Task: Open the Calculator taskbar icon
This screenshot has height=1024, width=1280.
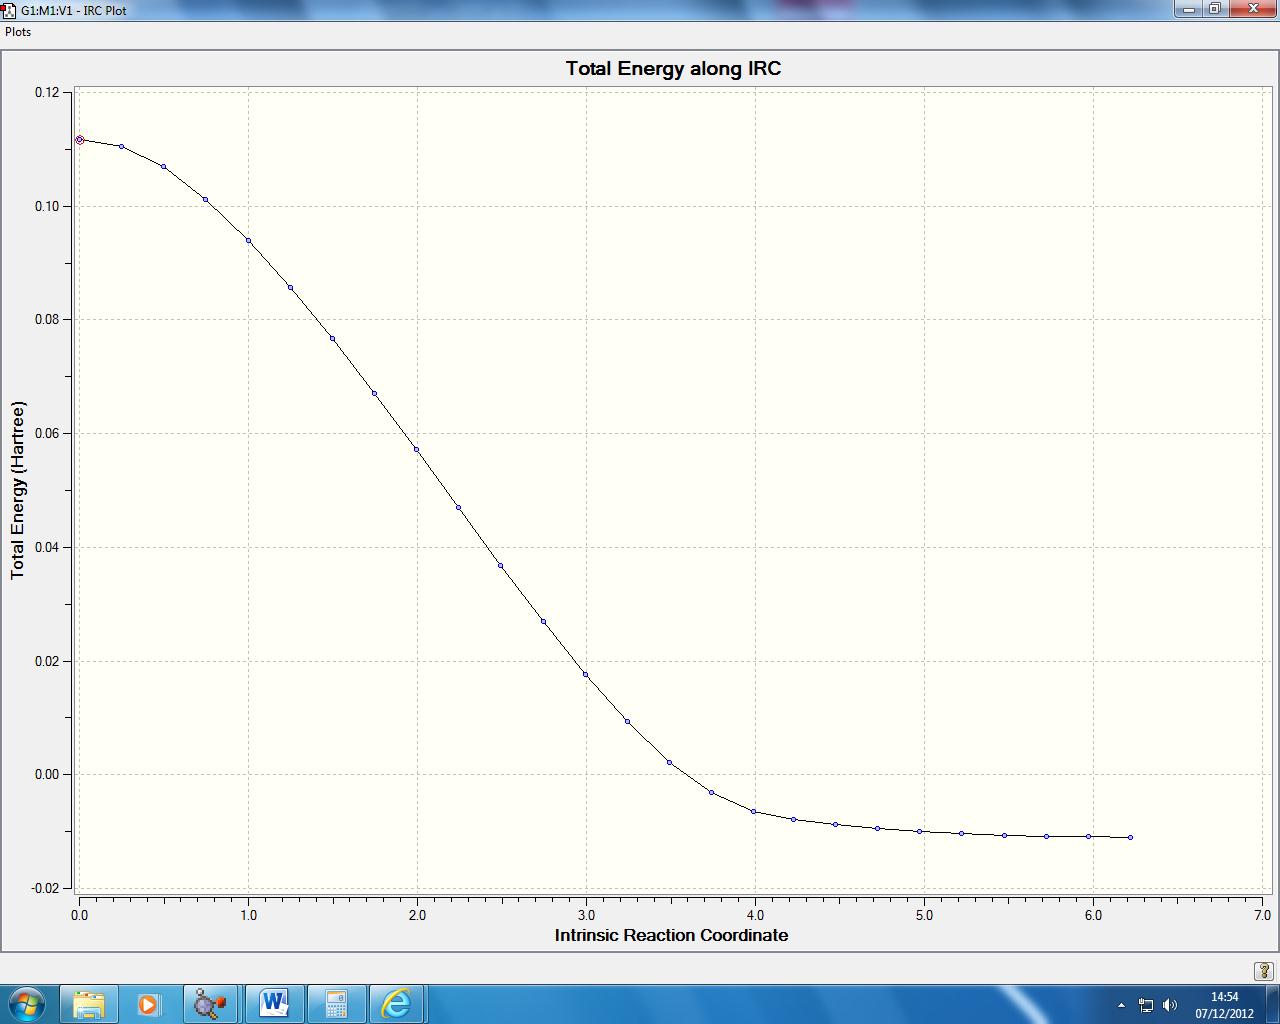Action: 335,1003
